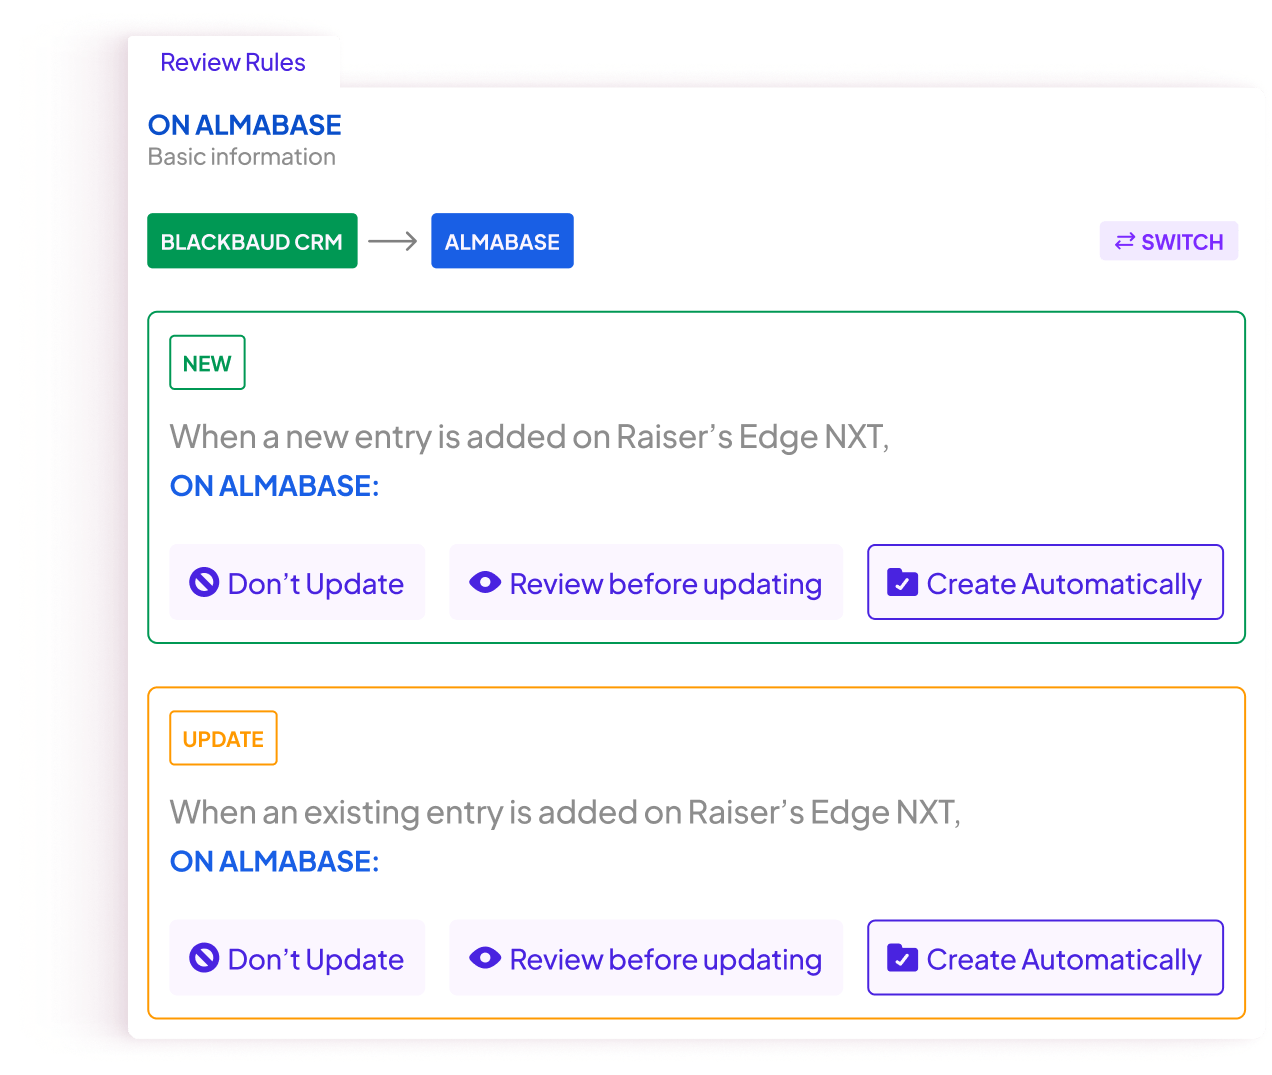Click the prohibition icon on 'Don't Update' in UPDATE card
Image resolution: width=1272 pixels, height=1075 pixels.
[202, 957]
